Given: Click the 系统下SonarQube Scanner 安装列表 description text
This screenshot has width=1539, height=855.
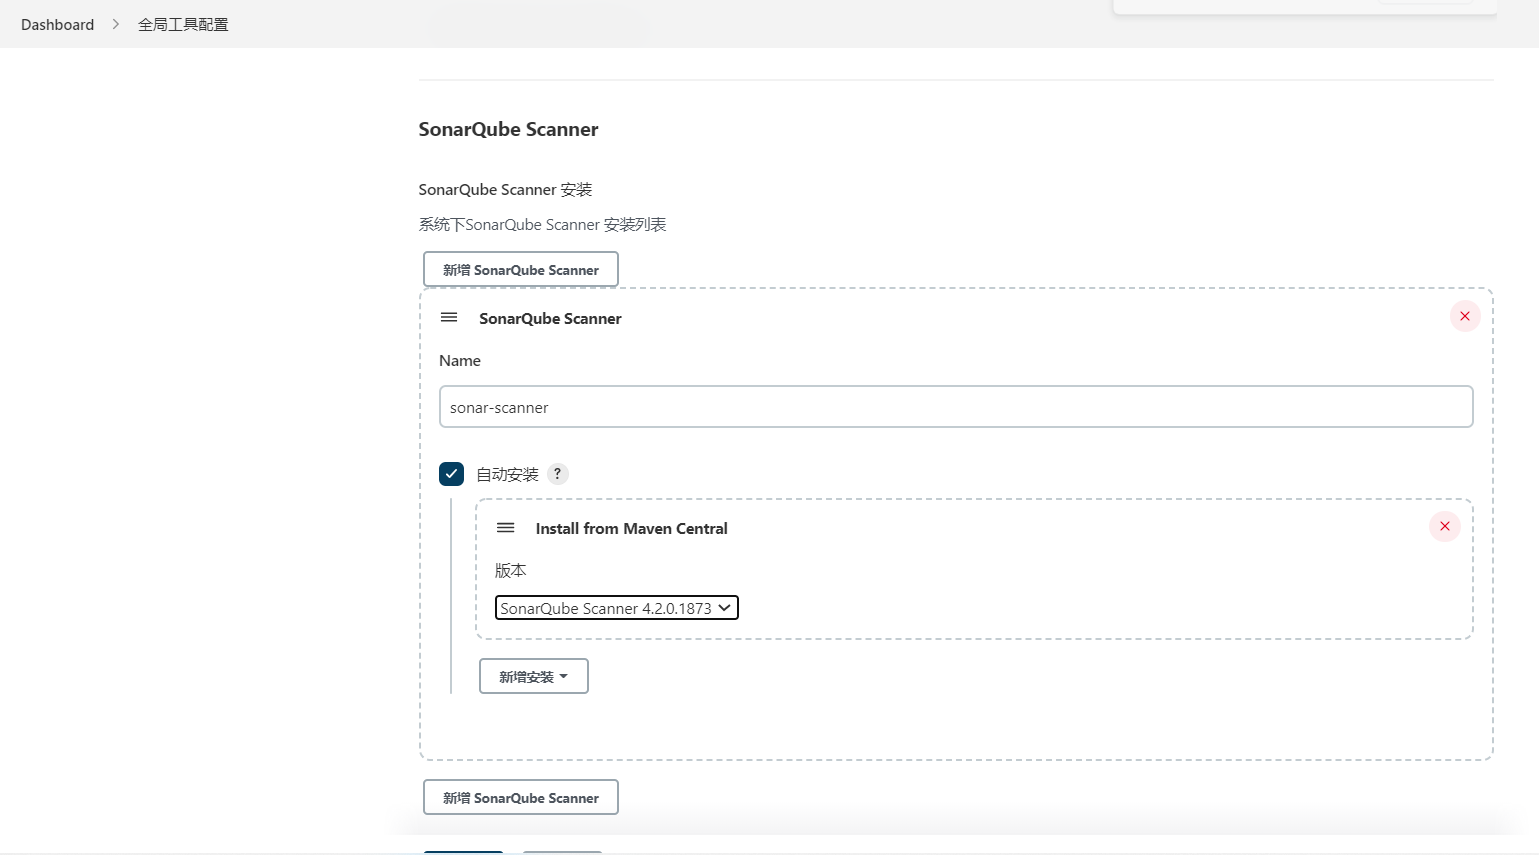Looking at the screenshot, I should (x=542, y=224).
